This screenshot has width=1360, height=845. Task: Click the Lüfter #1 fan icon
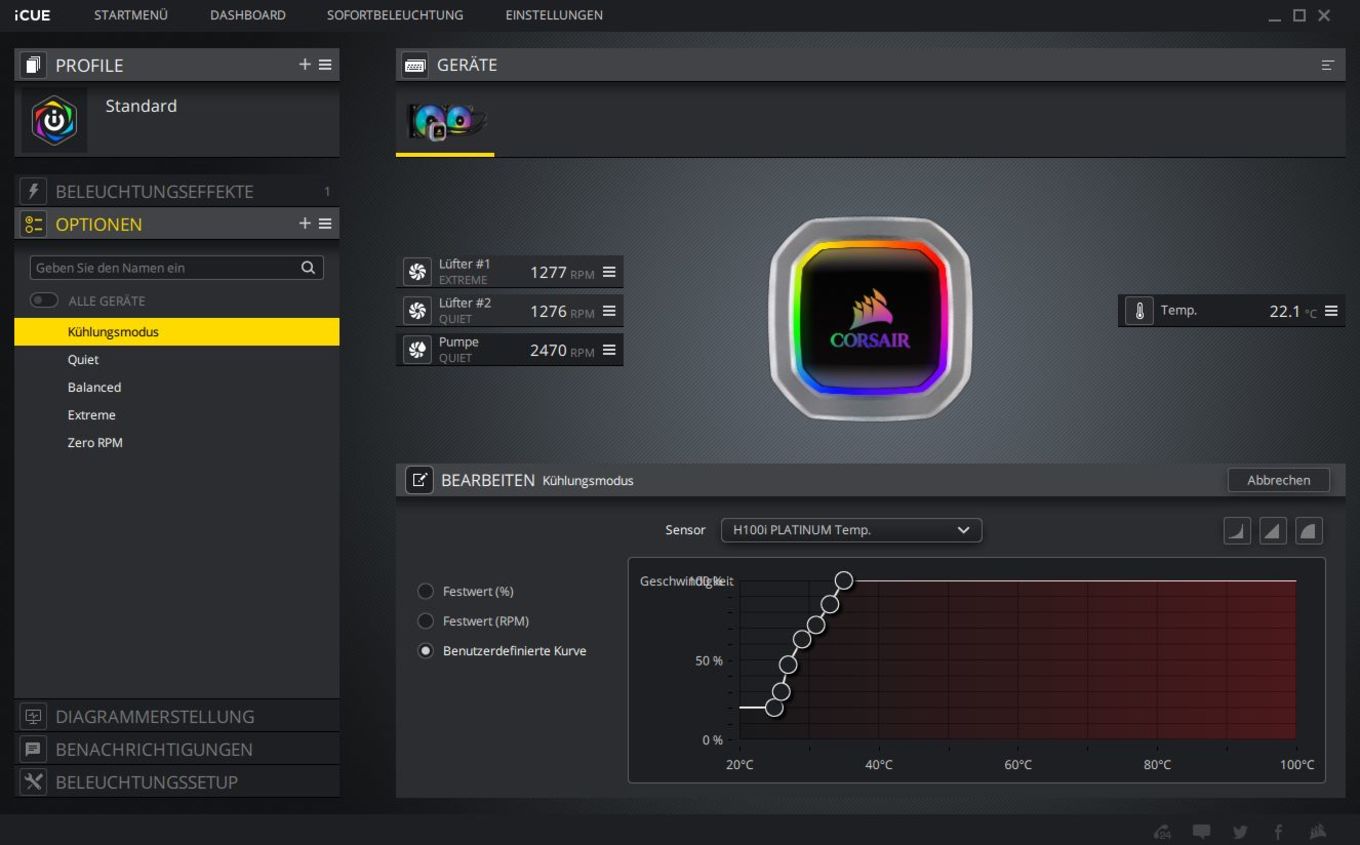417,272
